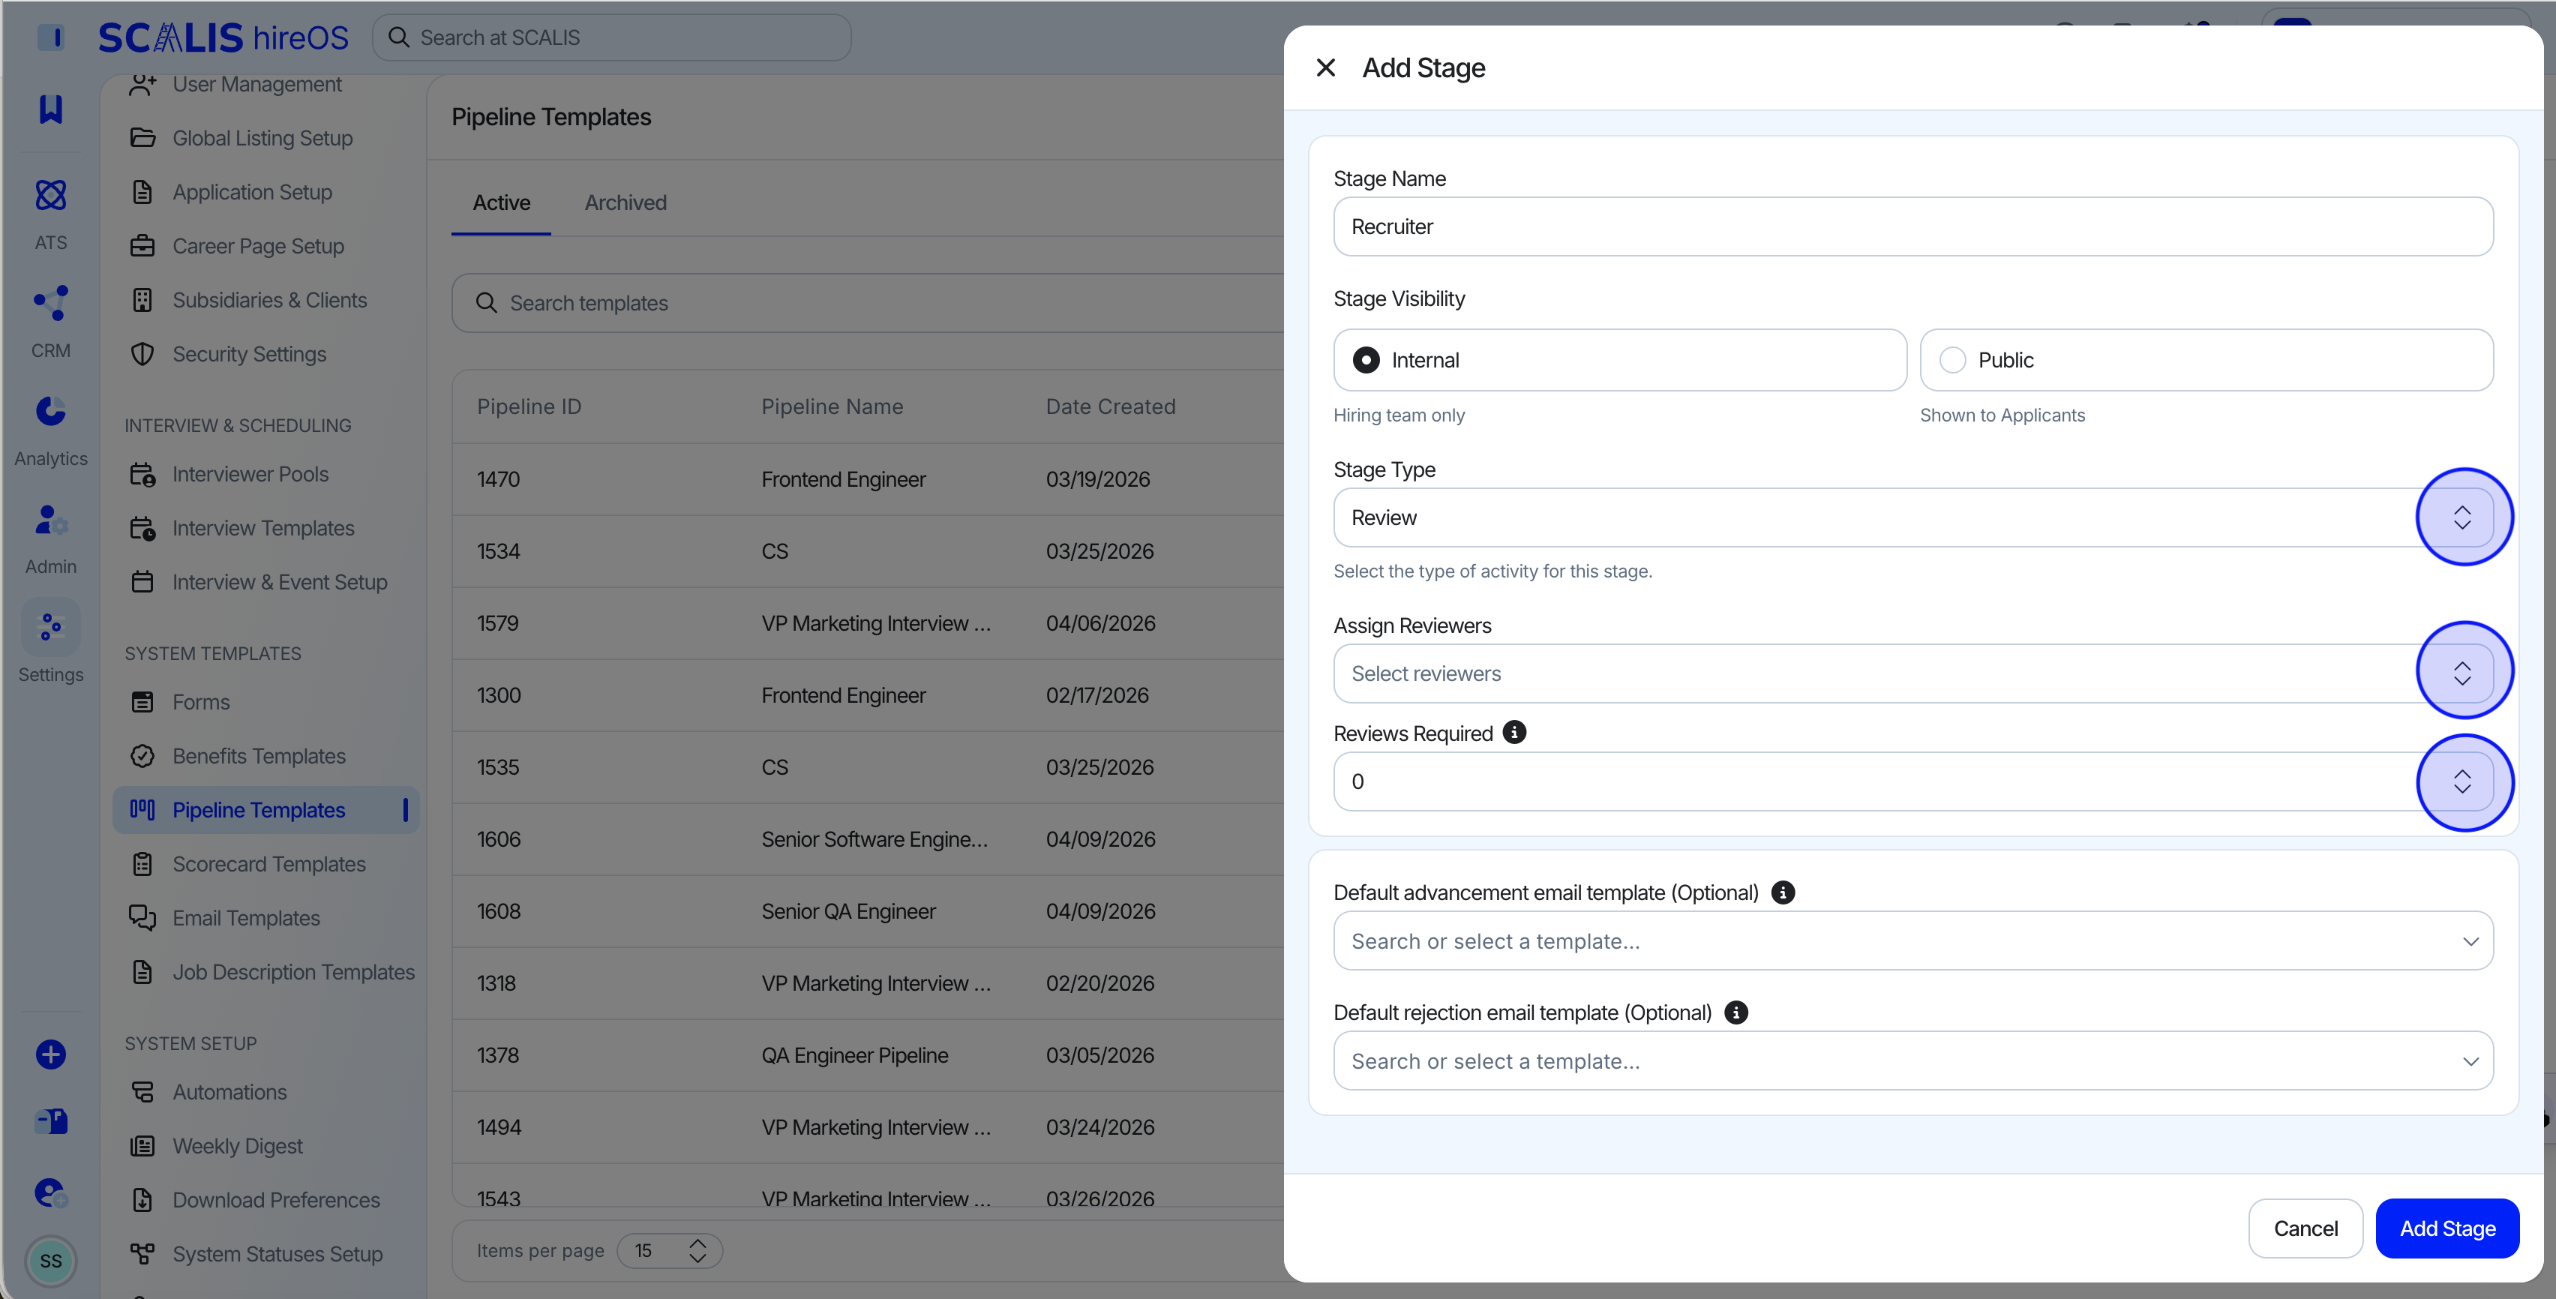2556x1299 pixels.
Task: Click the Cancel button
Action: coord(2305,1228)
